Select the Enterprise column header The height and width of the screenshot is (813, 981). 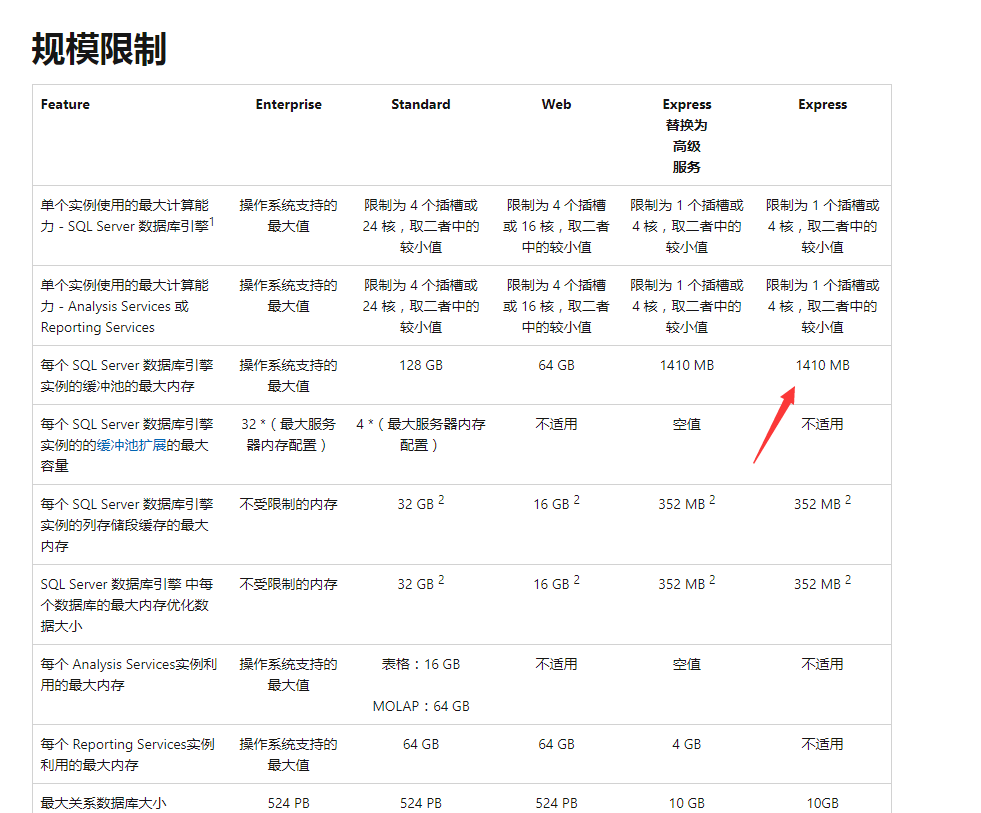pos(288,104)
